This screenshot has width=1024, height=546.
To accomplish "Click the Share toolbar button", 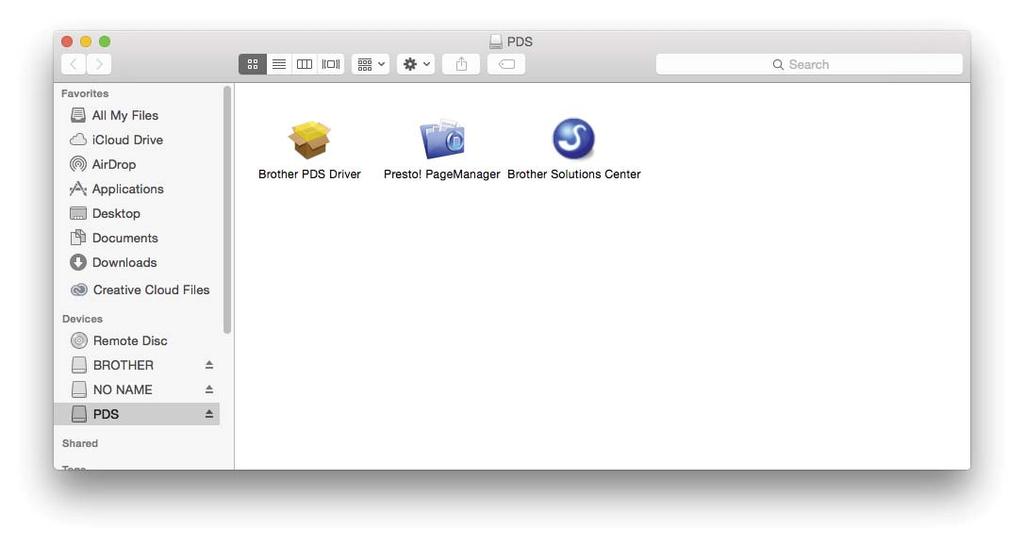I will [461, 64].
